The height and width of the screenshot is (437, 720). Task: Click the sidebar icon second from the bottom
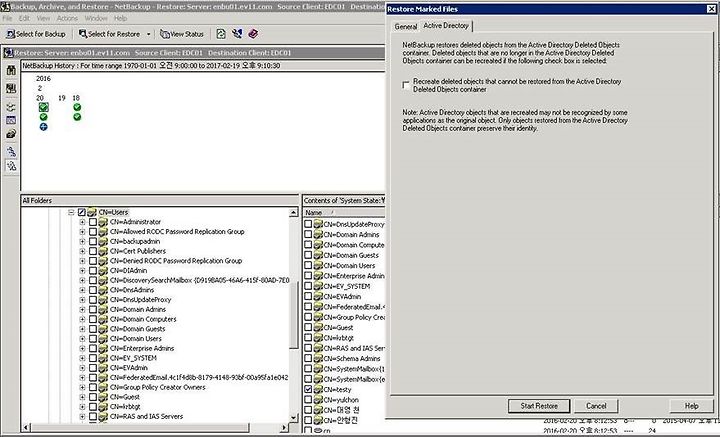[x=11, y=151]
